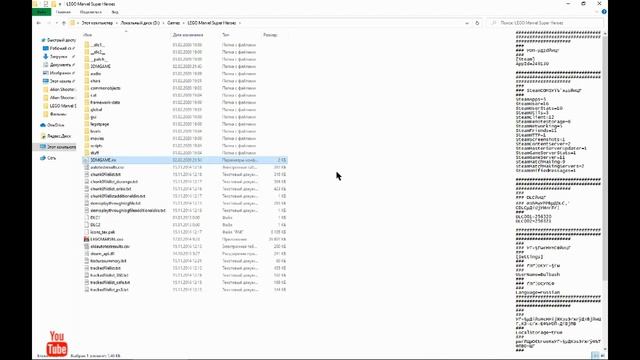The width and height of the screenshot is (640, 360).
Task: Click the Up one level arrow
Action: 64,23
